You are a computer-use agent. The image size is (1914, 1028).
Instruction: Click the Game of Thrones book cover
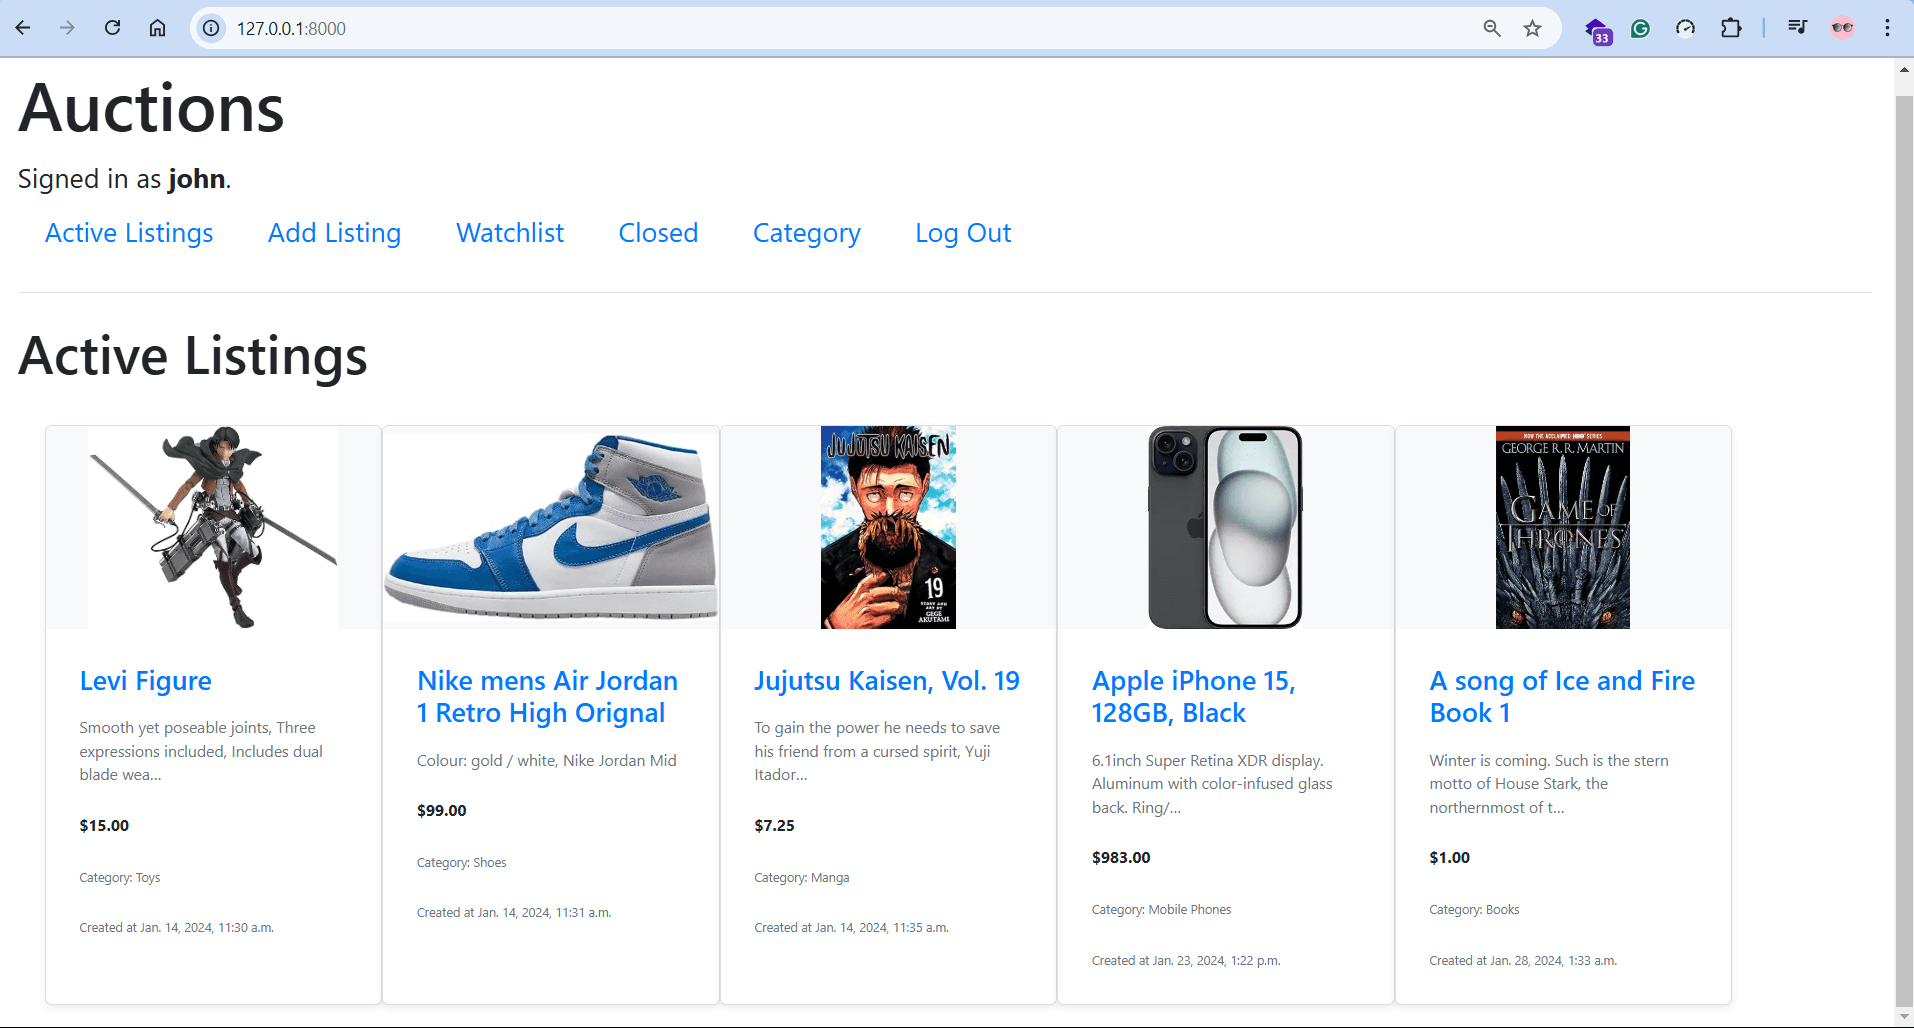1562,527
